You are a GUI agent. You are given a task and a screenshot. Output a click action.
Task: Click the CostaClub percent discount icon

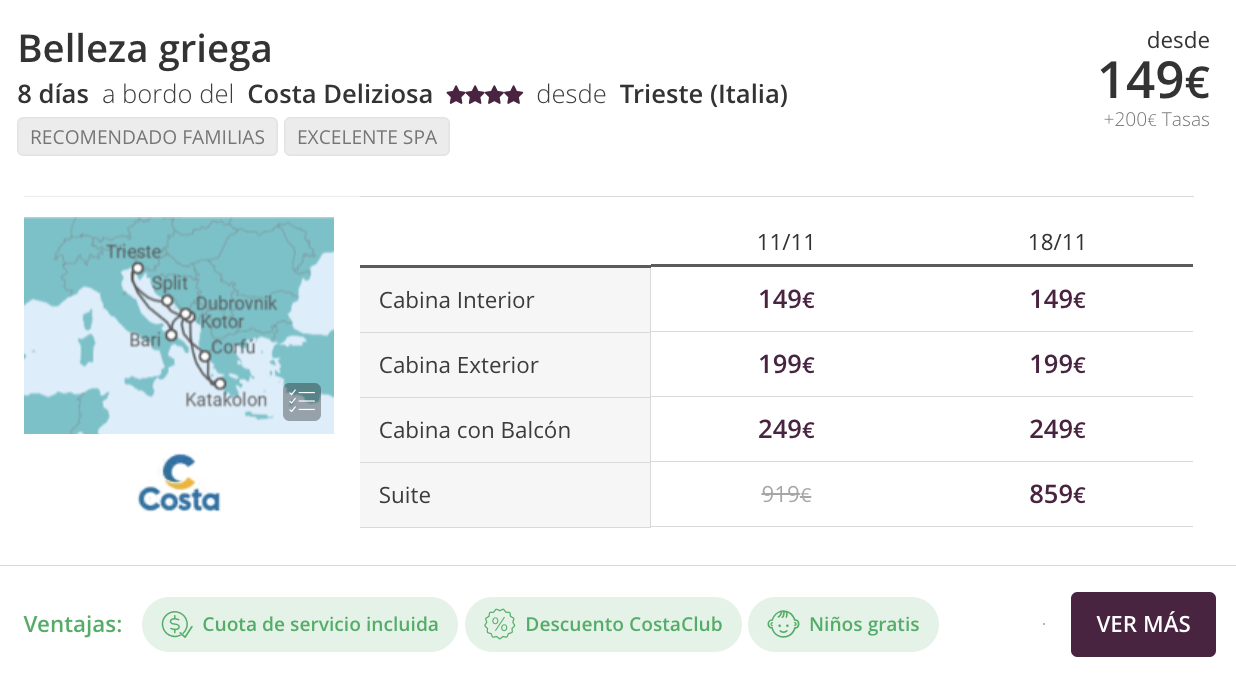pyautogui.click(x=499, y=624)
